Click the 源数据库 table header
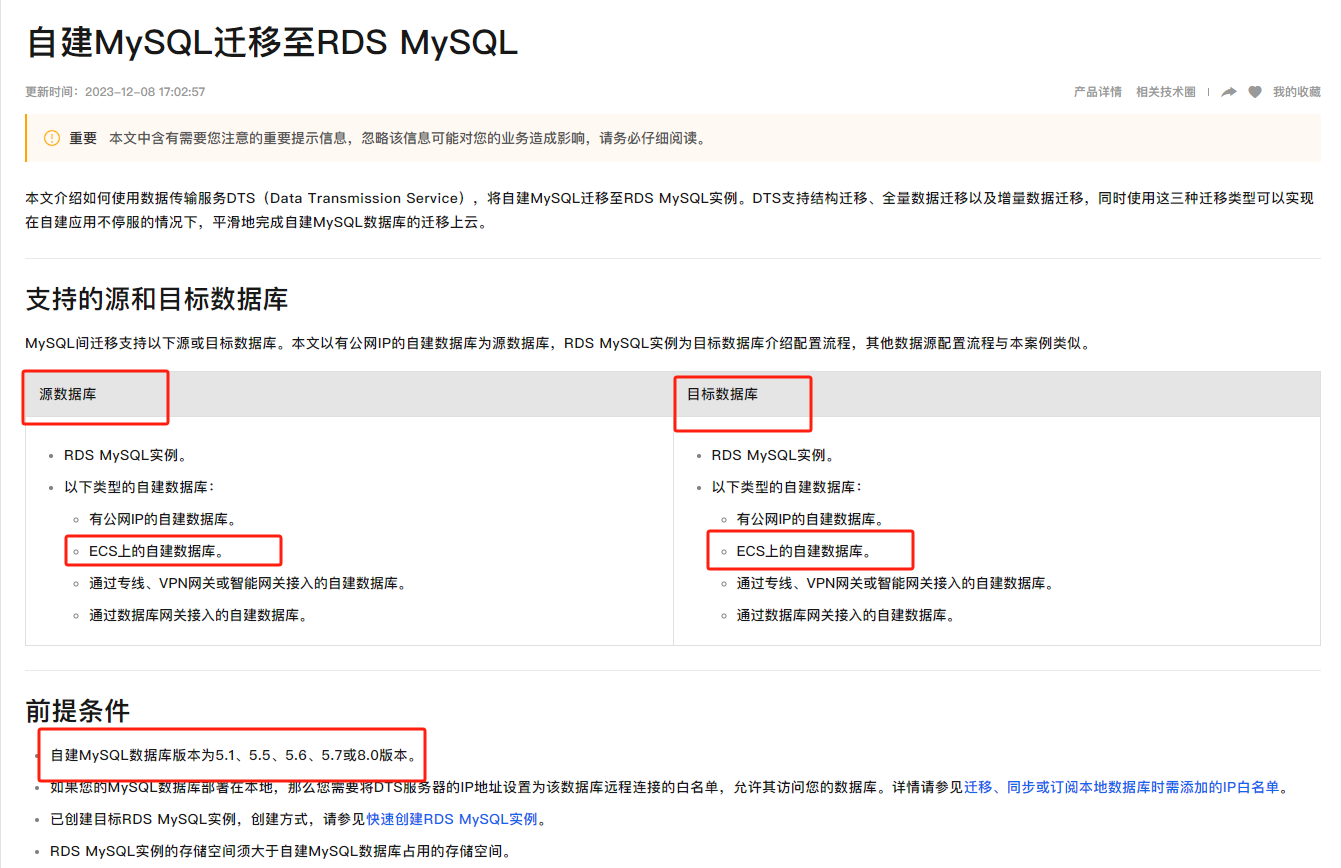Viewport: 1341px width, 868px height. click(68, 394)
